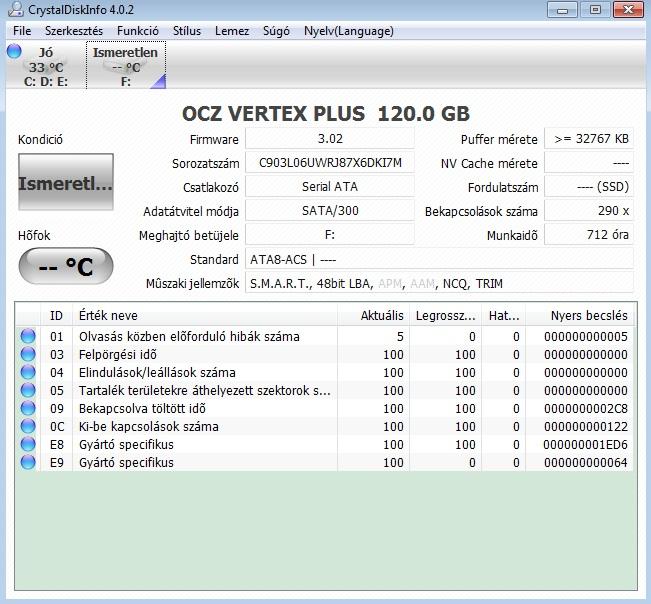The height and width of the screenshot is (604, 651).
Task: Click the grayed-out AAM feature text
Action: (422, 284)
